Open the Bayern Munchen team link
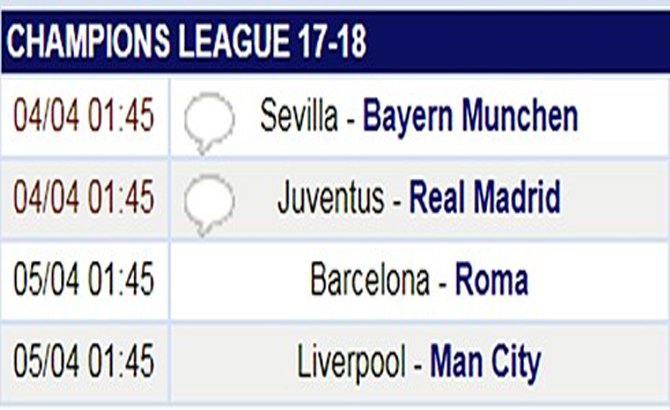Screen dimensions: 670x410 click(470, 116)
